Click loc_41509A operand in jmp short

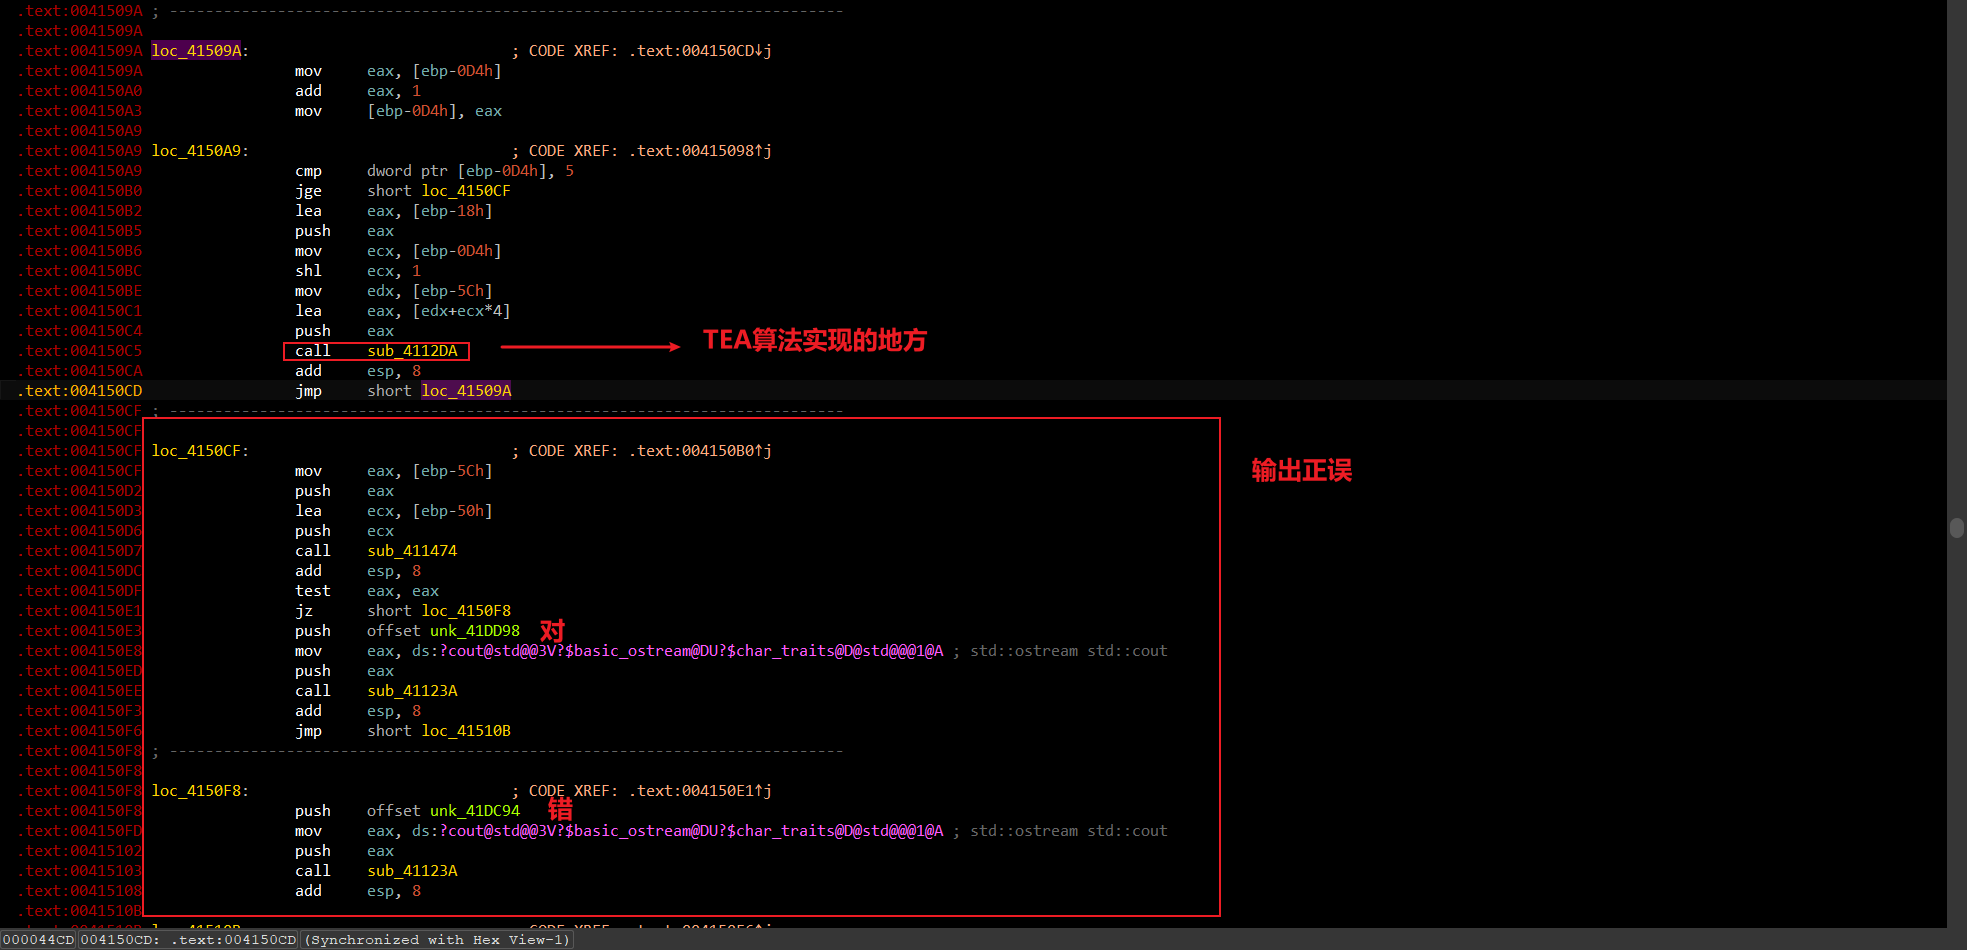466,391
